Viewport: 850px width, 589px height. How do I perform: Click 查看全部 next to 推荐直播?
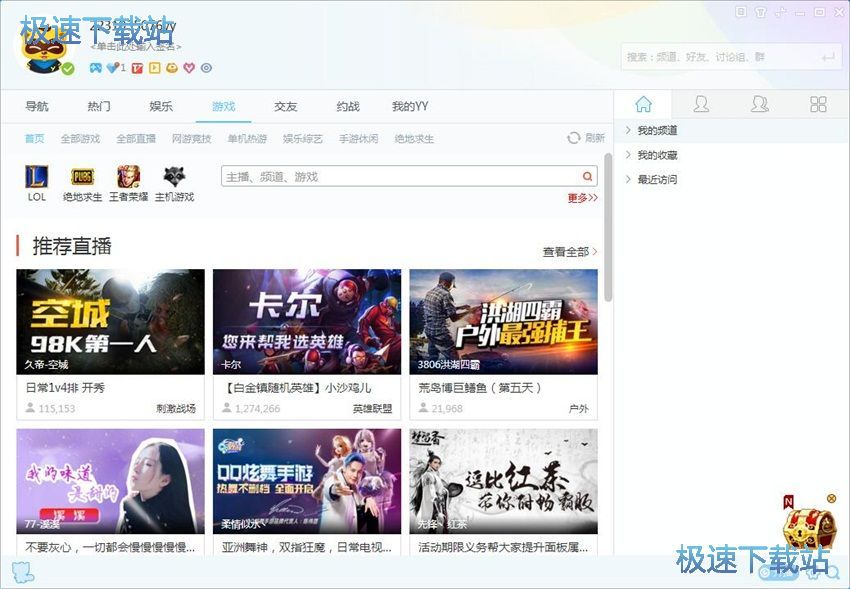click(570, 252)
